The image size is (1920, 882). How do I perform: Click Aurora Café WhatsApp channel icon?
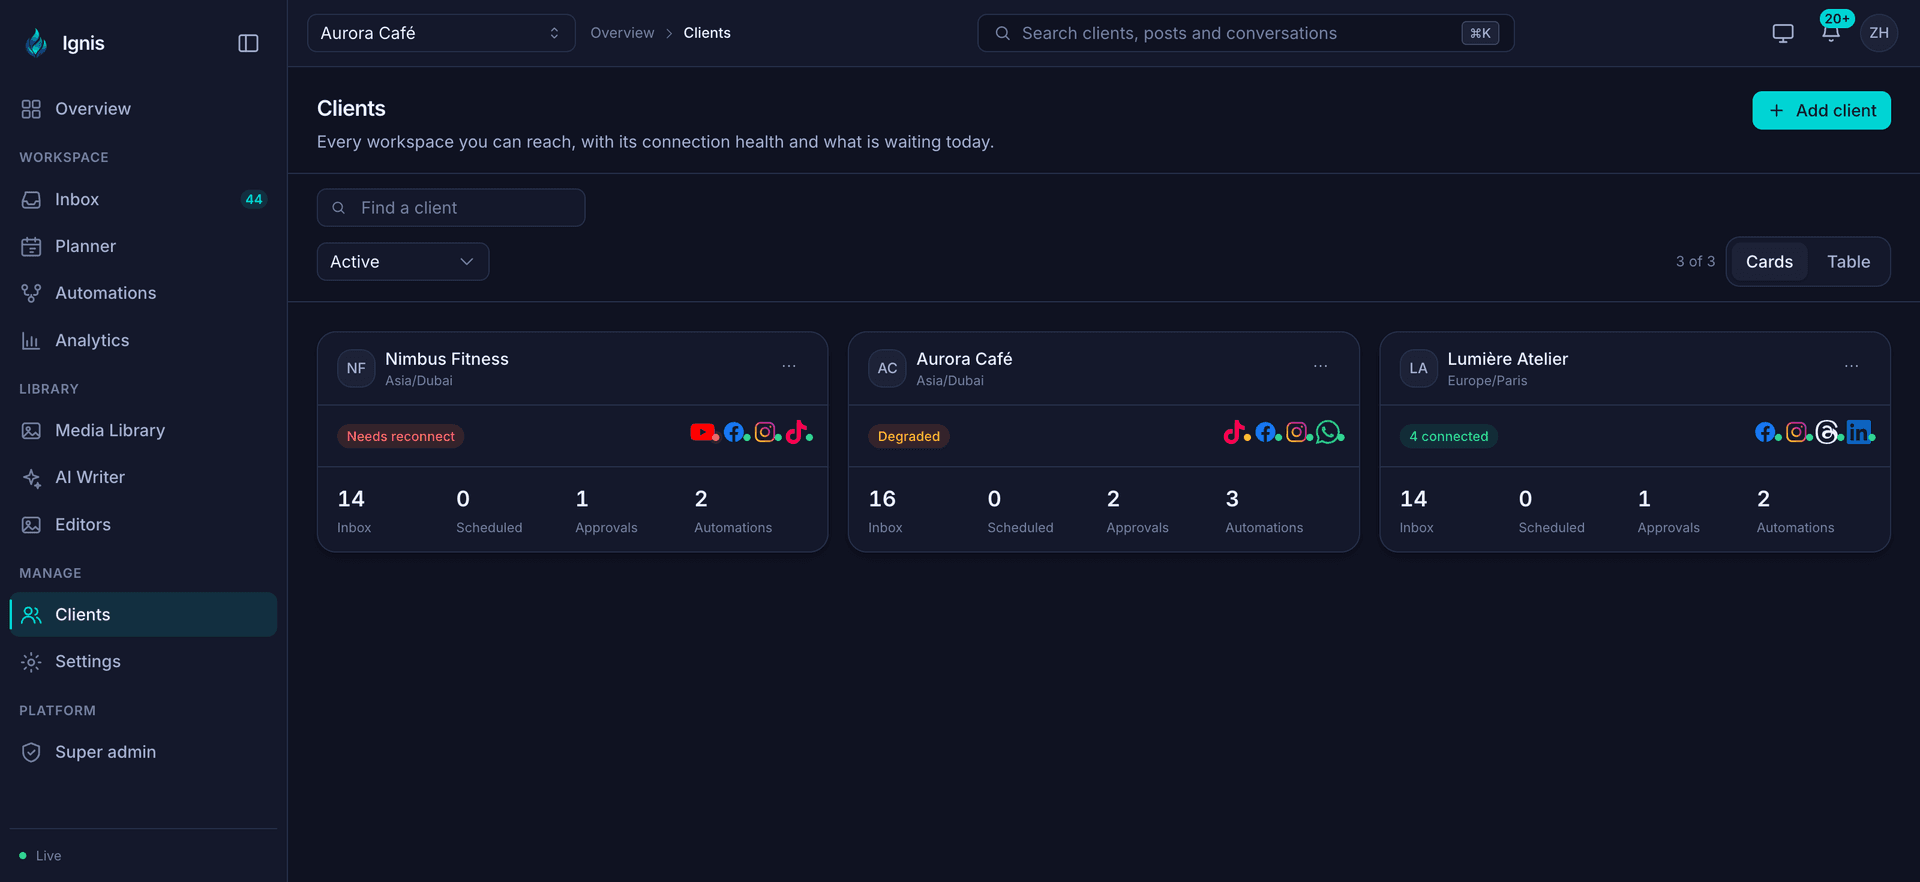pyautogui.click(x=1328, y=432)
